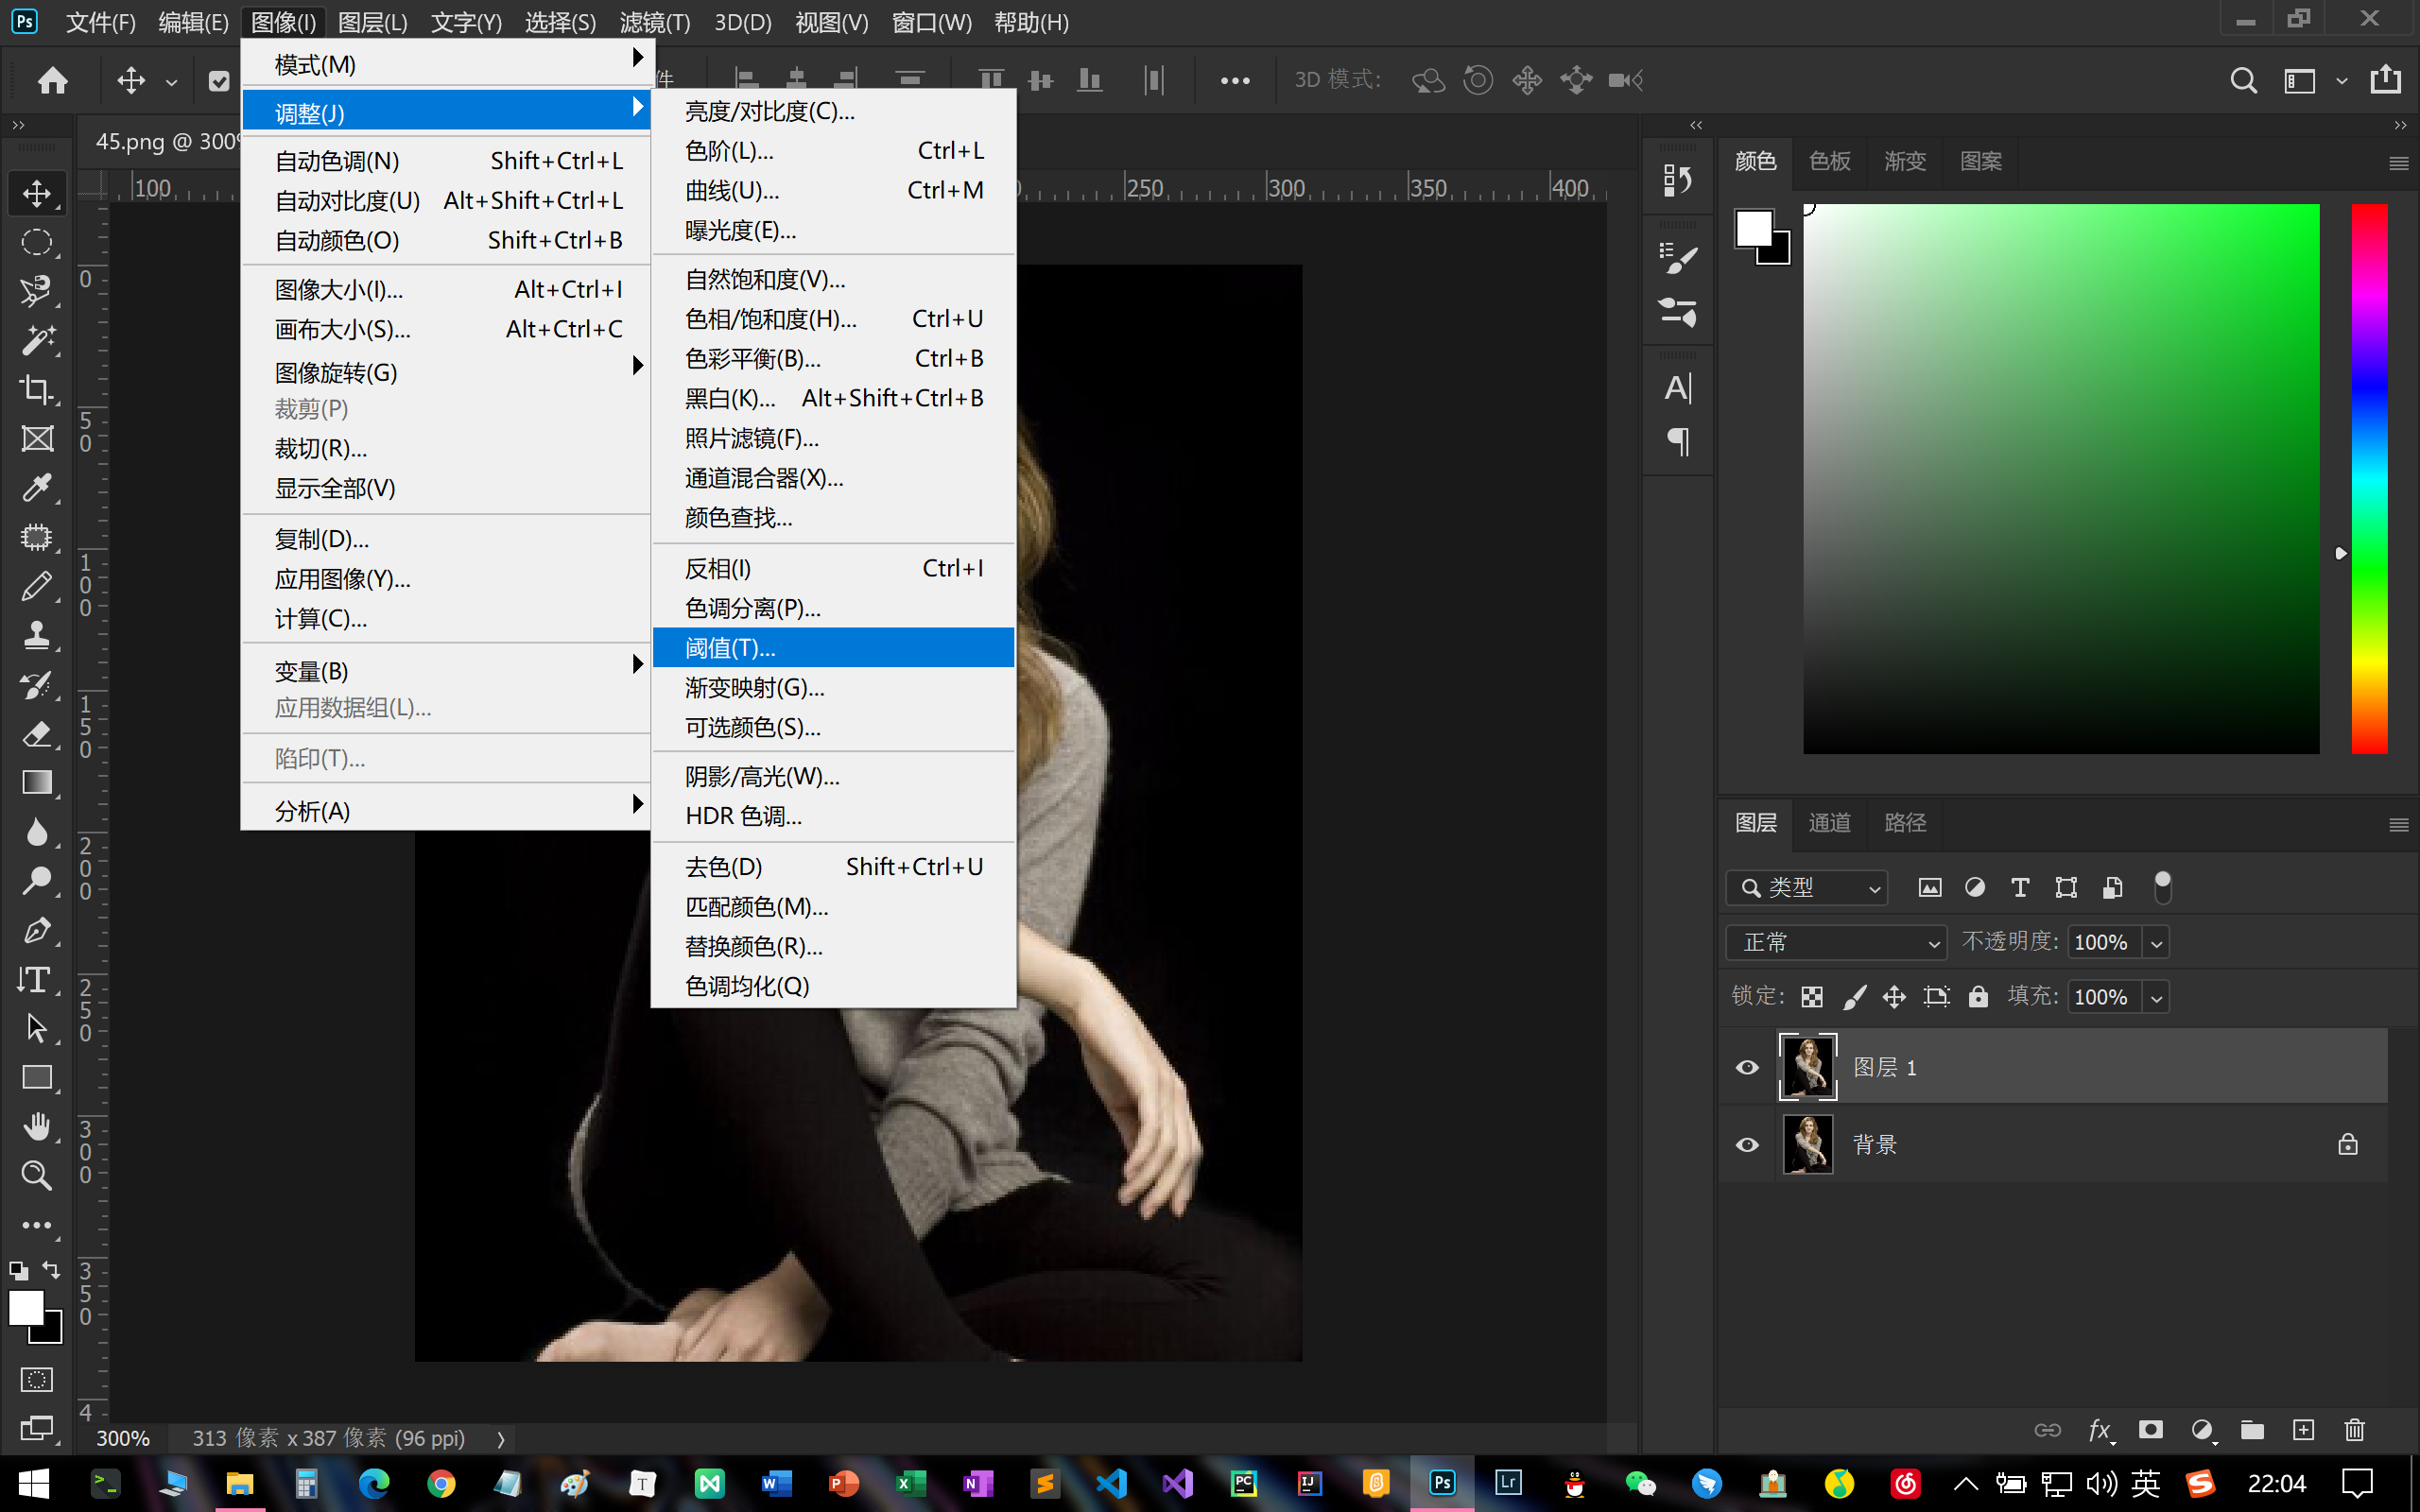The image size is (2420, 1512).
Task: Switch to the 通道 tab
Action: [1829, 822]
